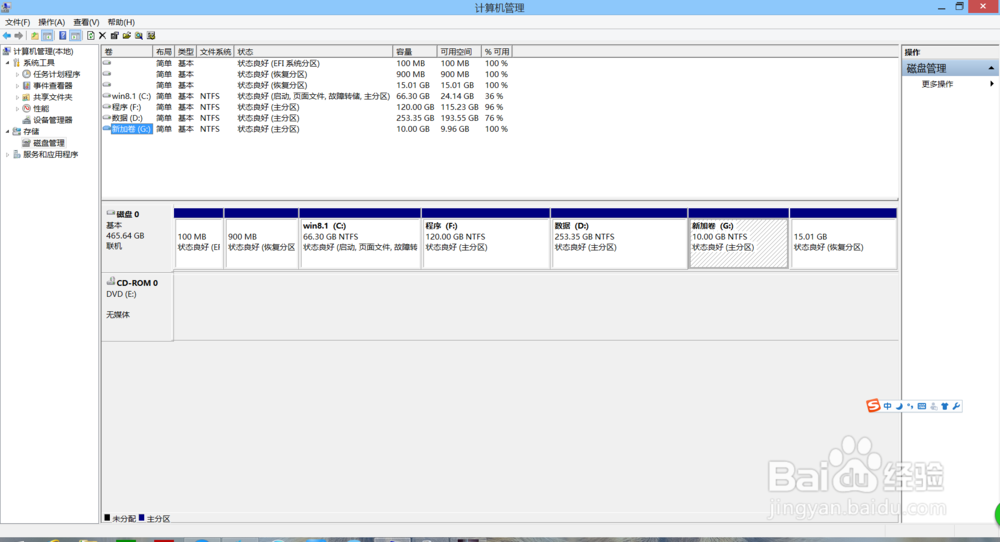1000x542 pixels.
Task: Toggle the Show/Hide Console Tree toolbar icon
Action: pos(47,36)
